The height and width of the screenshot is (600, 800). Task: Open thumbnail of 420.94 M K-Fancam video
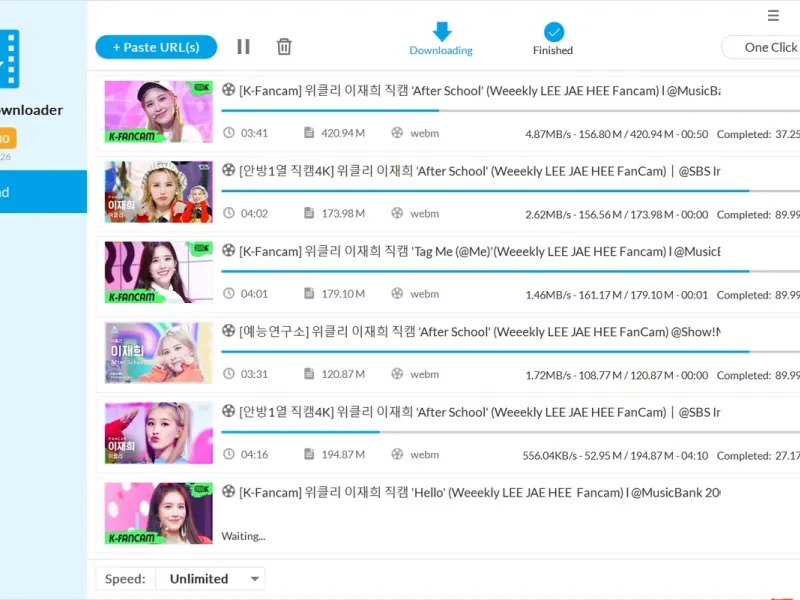pyautogui.click(x=159, y=112)
